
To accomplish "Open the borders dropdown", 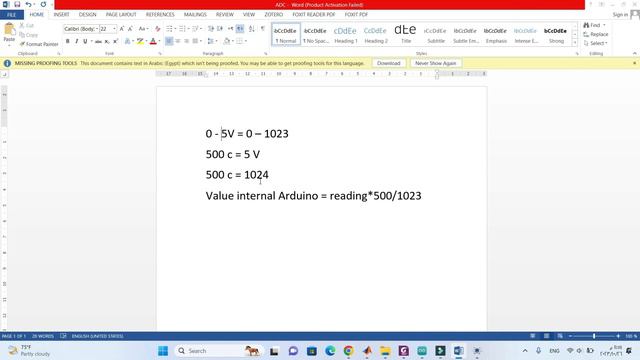I will click(x=245, y=41).
